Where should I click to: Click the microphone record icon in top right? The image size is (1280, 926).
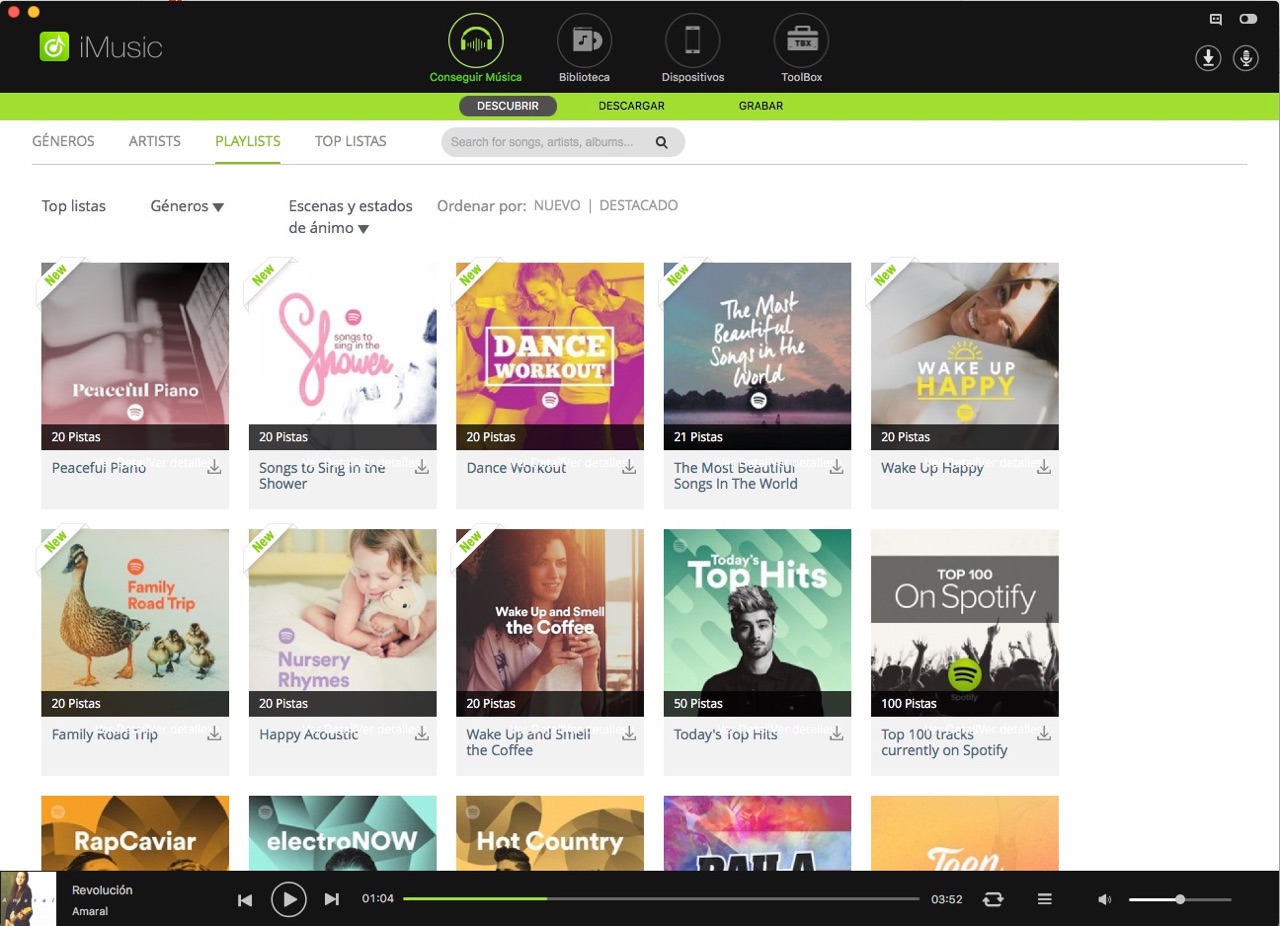tap(1246, 58)
